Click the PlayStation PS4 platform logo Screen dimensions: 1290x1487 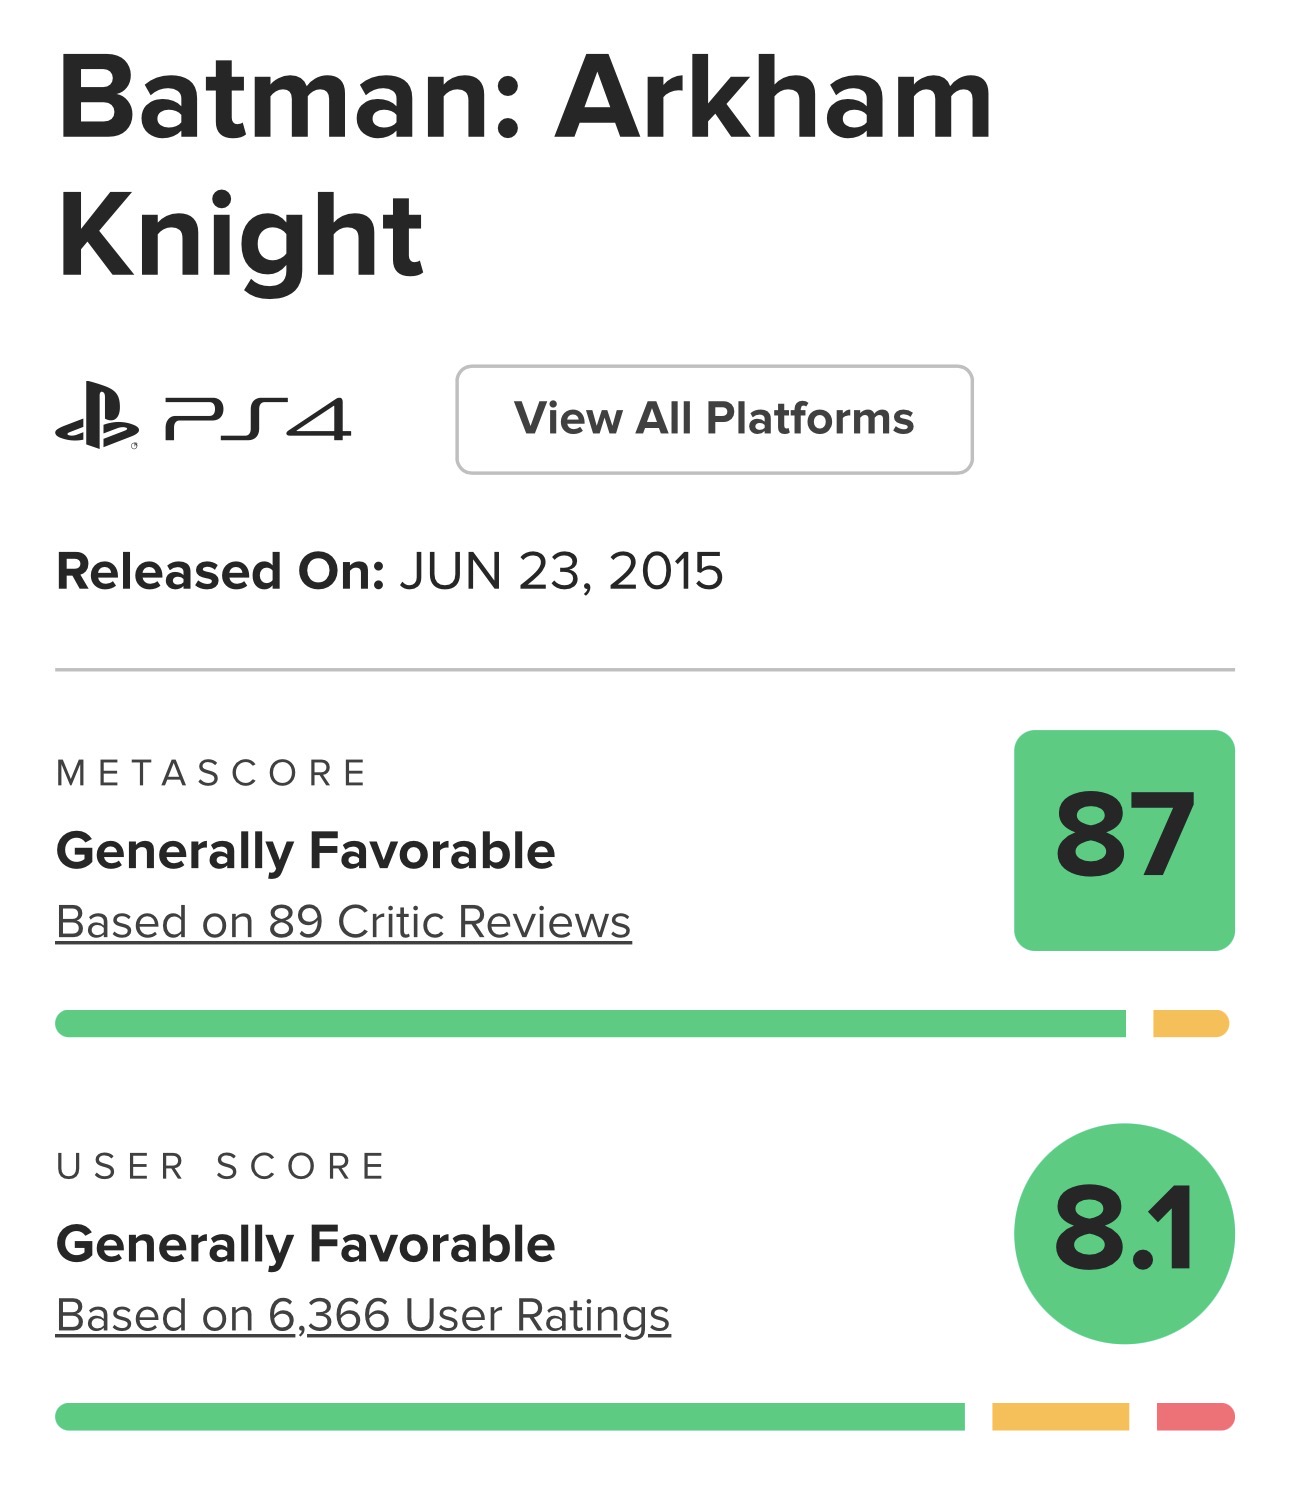203,417
